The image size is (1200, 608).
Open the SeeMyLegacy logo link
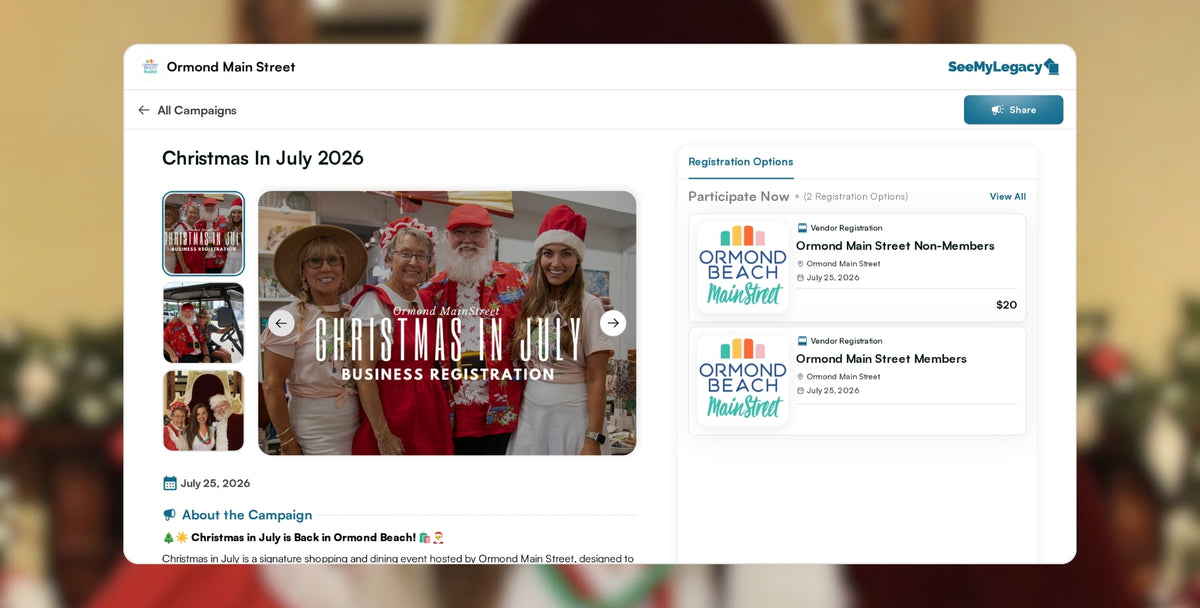(1003, 67)
